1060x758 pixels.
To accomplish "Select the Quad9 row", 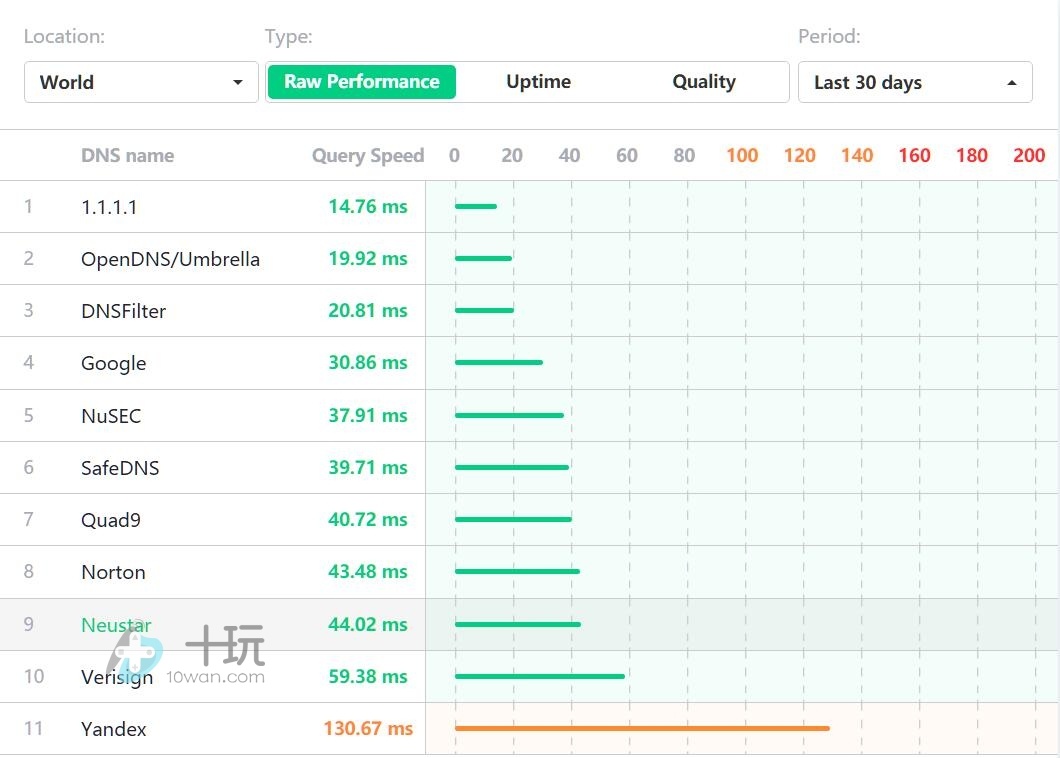I will [111, 520].
